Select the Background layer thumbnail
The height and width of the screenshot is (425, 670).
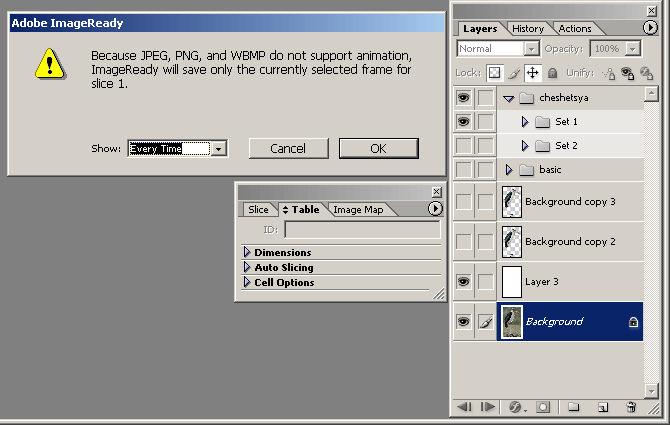pos(512,322)
